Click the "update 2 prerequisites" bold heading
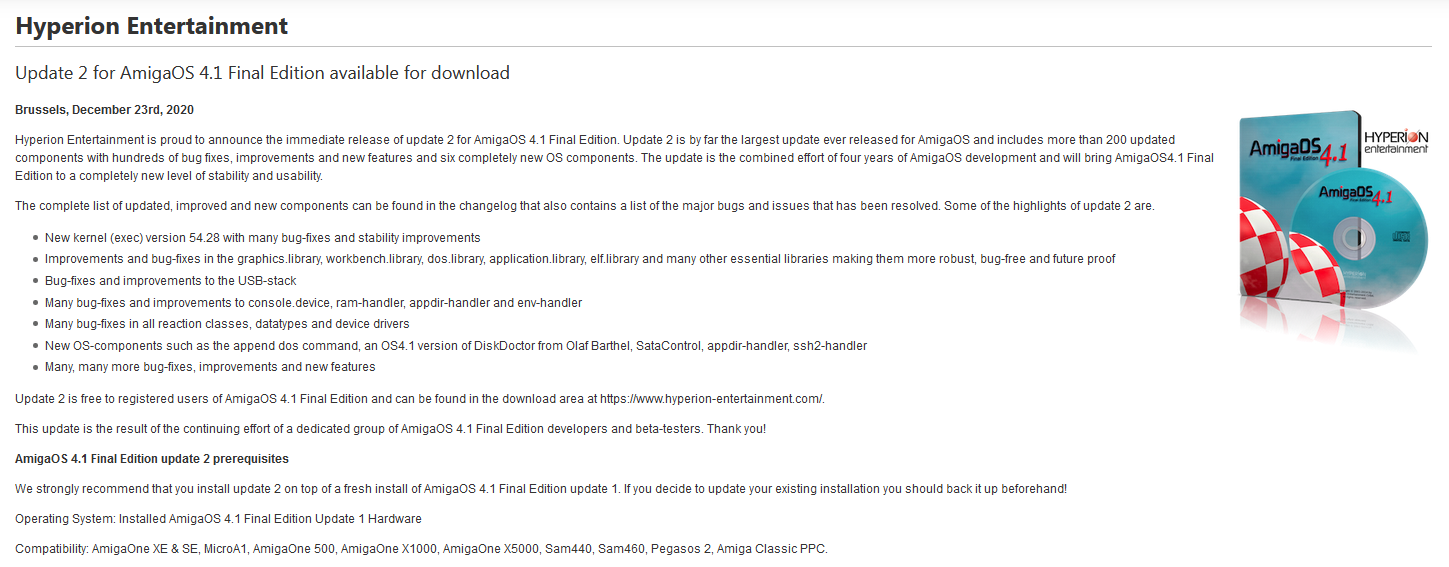The image size is (1449, 567). click(152, 459)
